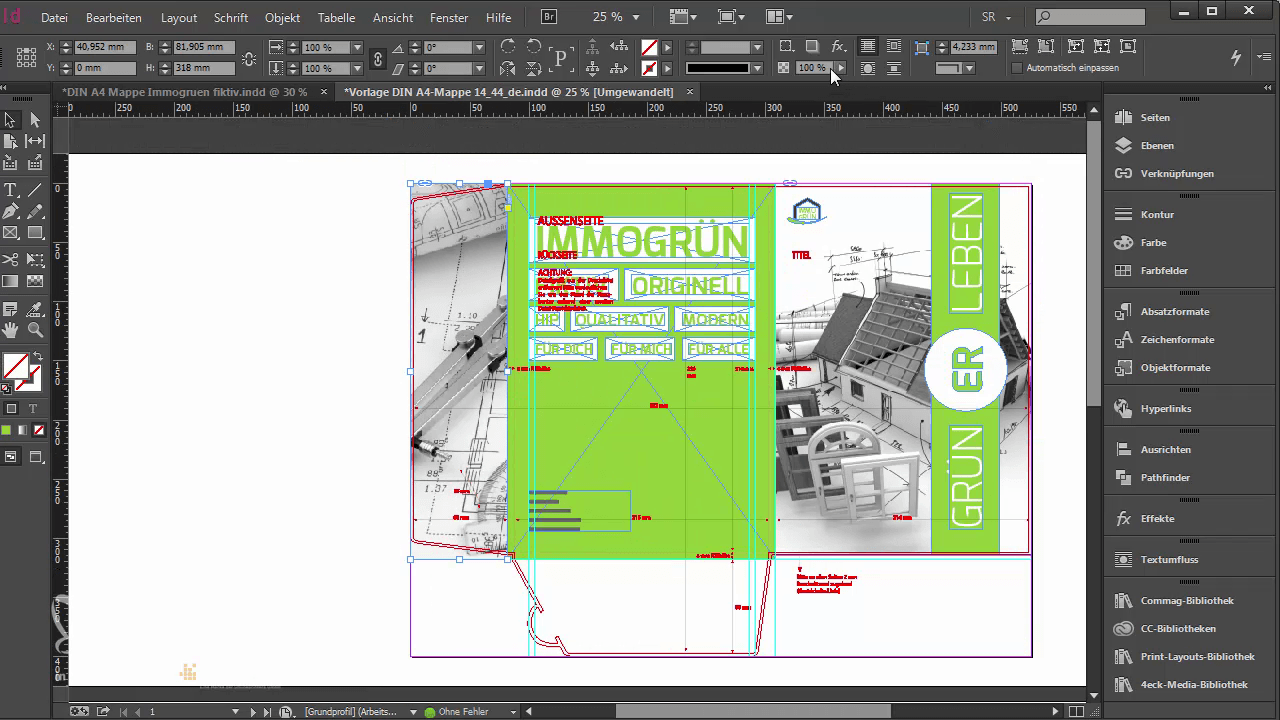Select the Direct Selection tool
Image resolution: width=1280 pixels, height=720 pixels.
[35, 120]
